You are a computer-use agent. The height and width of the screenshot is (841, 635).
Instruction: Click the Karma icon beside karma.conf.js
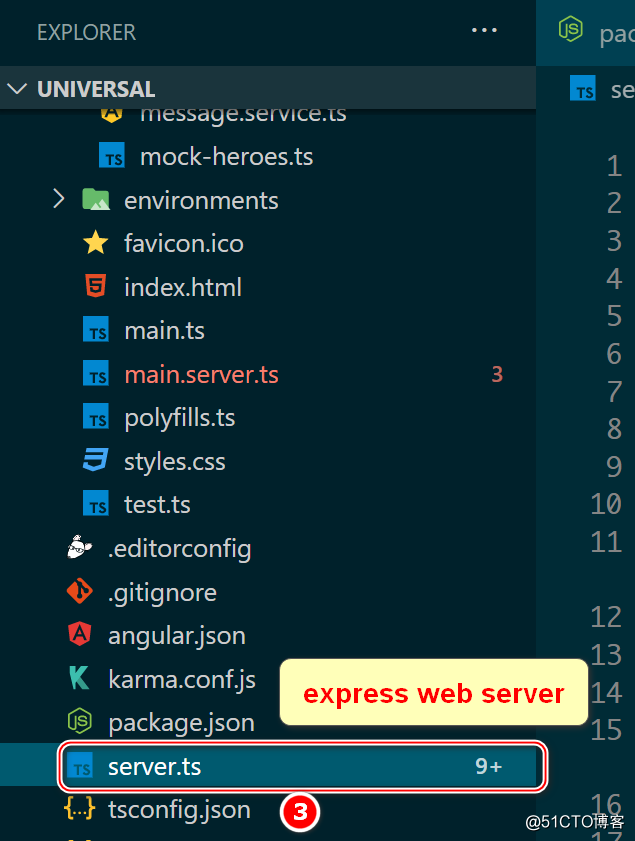coord(79,679)
